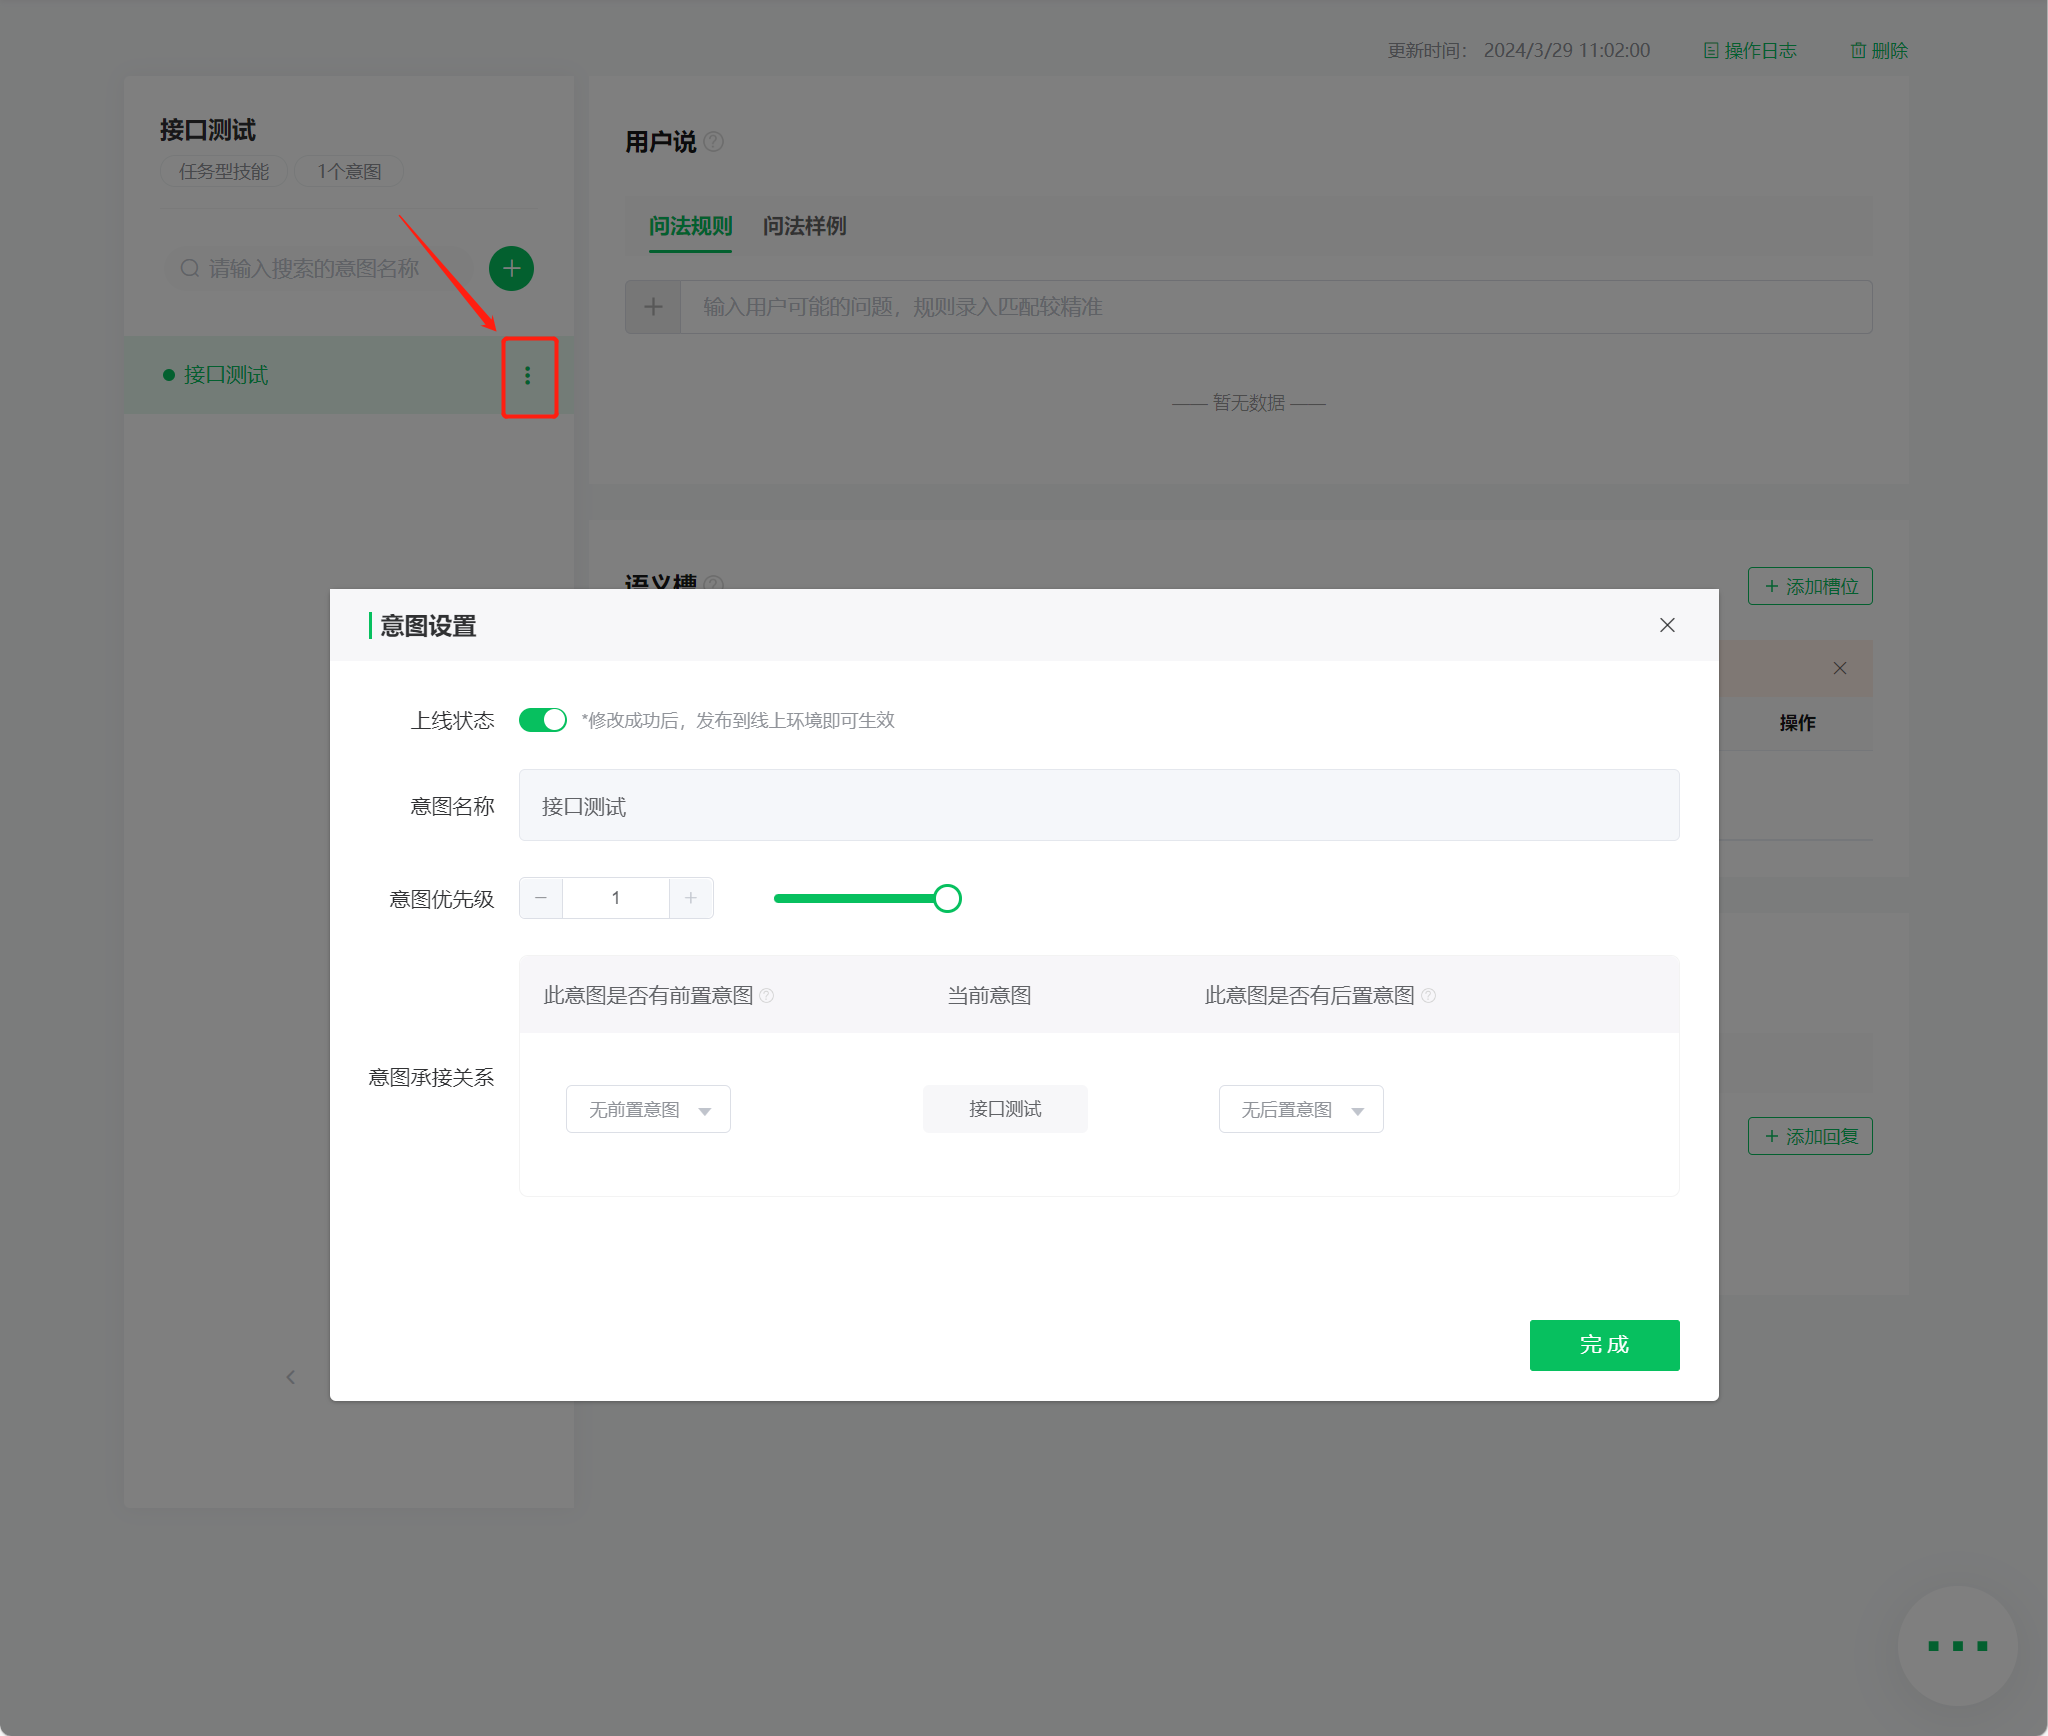This screenshot has height=1736, width=2048.
Task: Open the three-dot menu beside 接口测试
Action: [528, 376]
